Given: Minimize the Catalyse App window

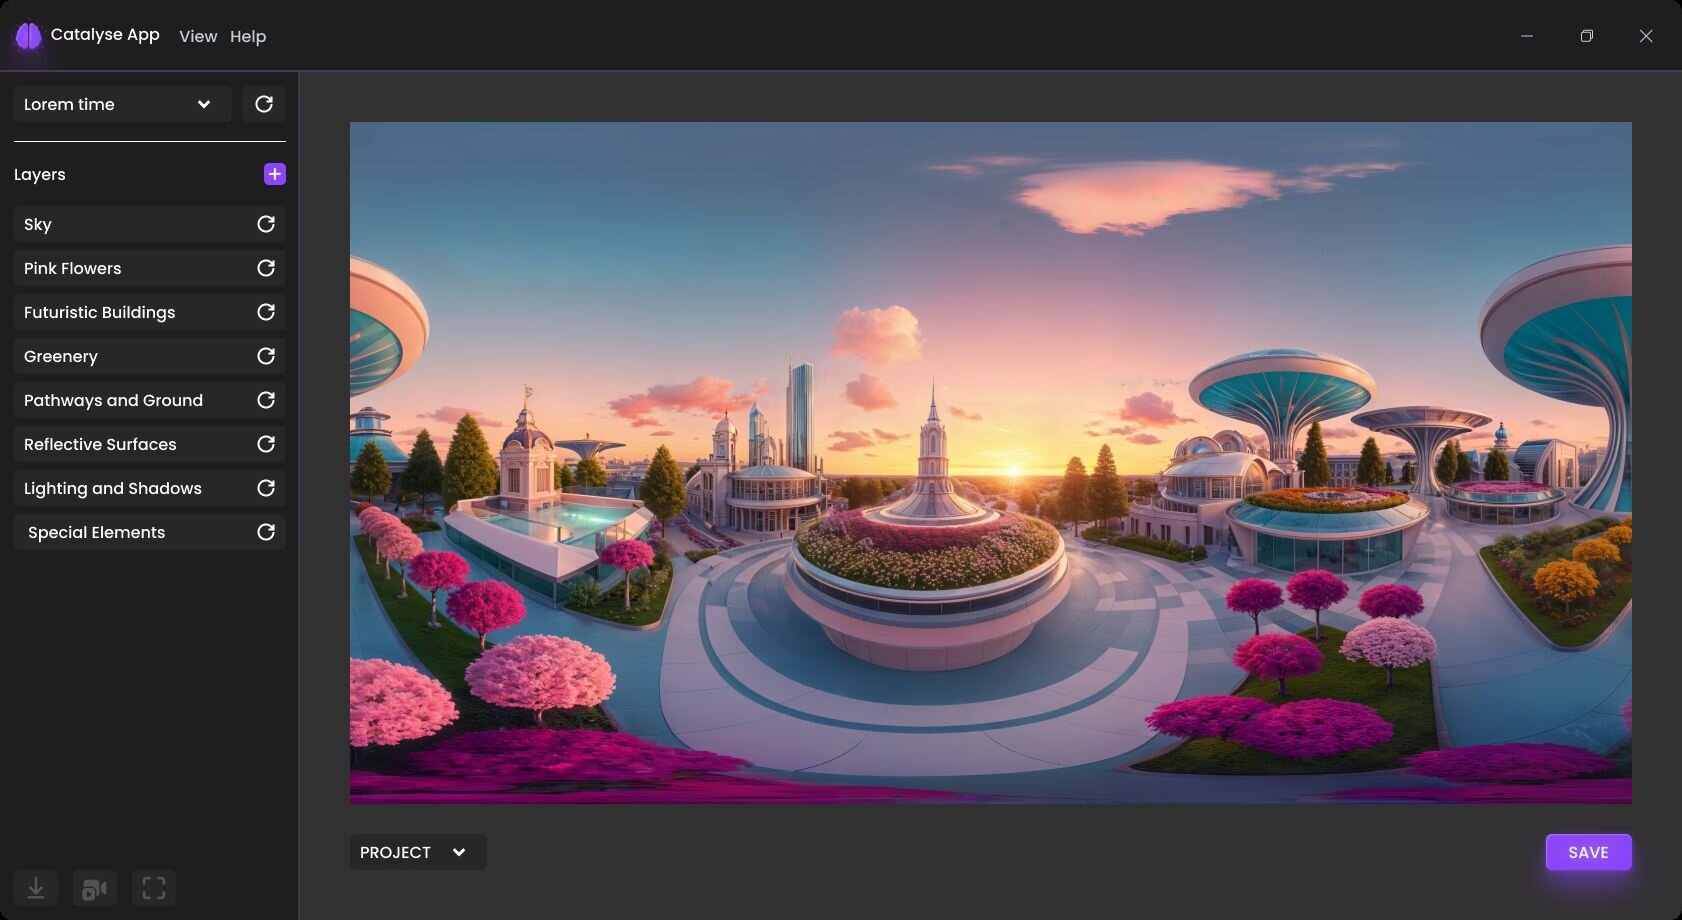Looking at the screenshot, I should point(1527,36).
